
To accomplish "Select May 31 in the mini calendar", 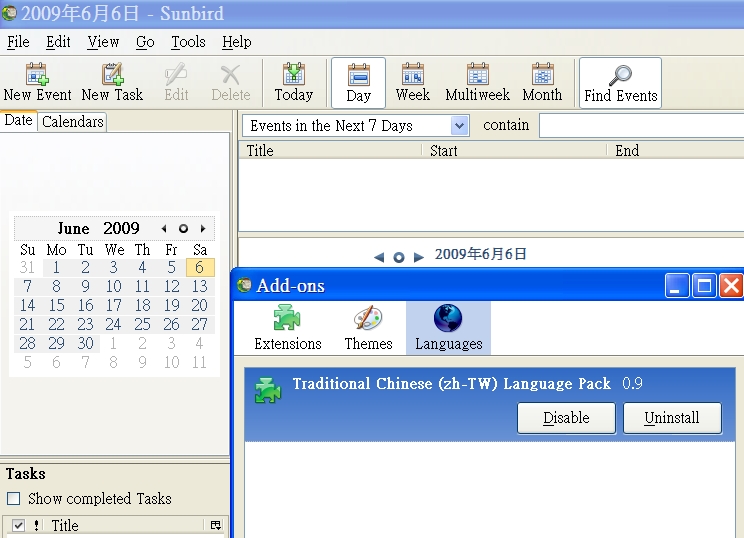I will pyautogui.click(x=27, y=267).
